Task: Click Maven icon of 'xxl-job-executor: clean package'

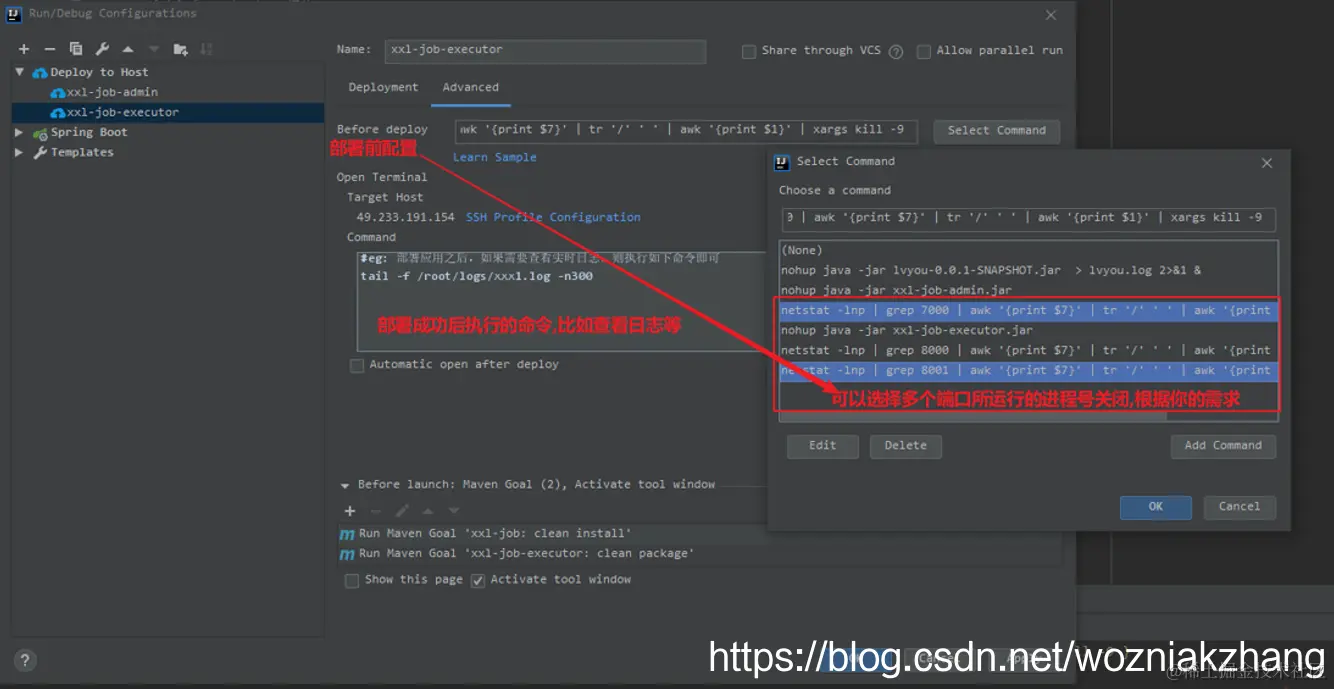Action: coord(347,554)
